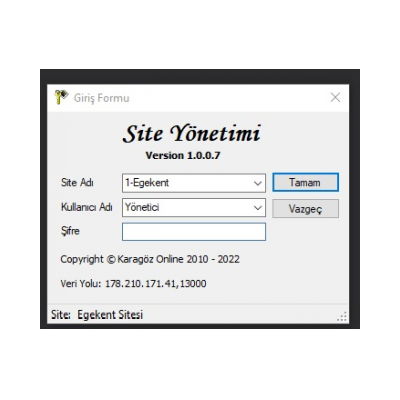Click the Site Yönetimi heading

[191, 133]
